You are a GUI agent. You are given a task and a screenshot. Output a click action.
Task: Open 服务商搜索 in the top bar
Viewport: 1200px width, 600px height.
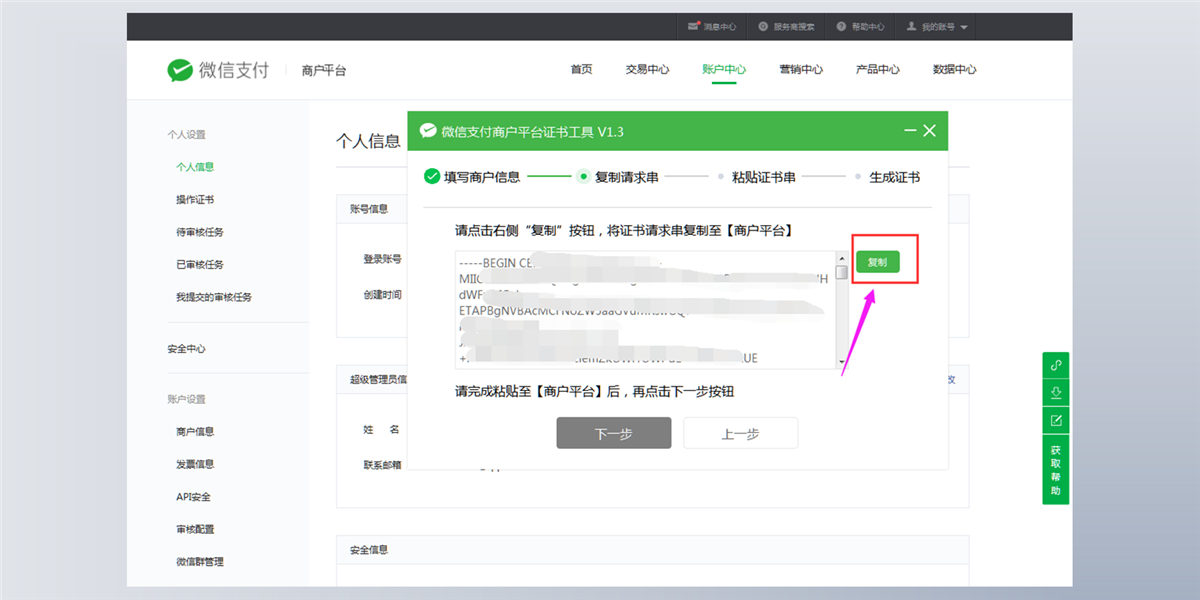pyautogui.click(x=786, y=26)
